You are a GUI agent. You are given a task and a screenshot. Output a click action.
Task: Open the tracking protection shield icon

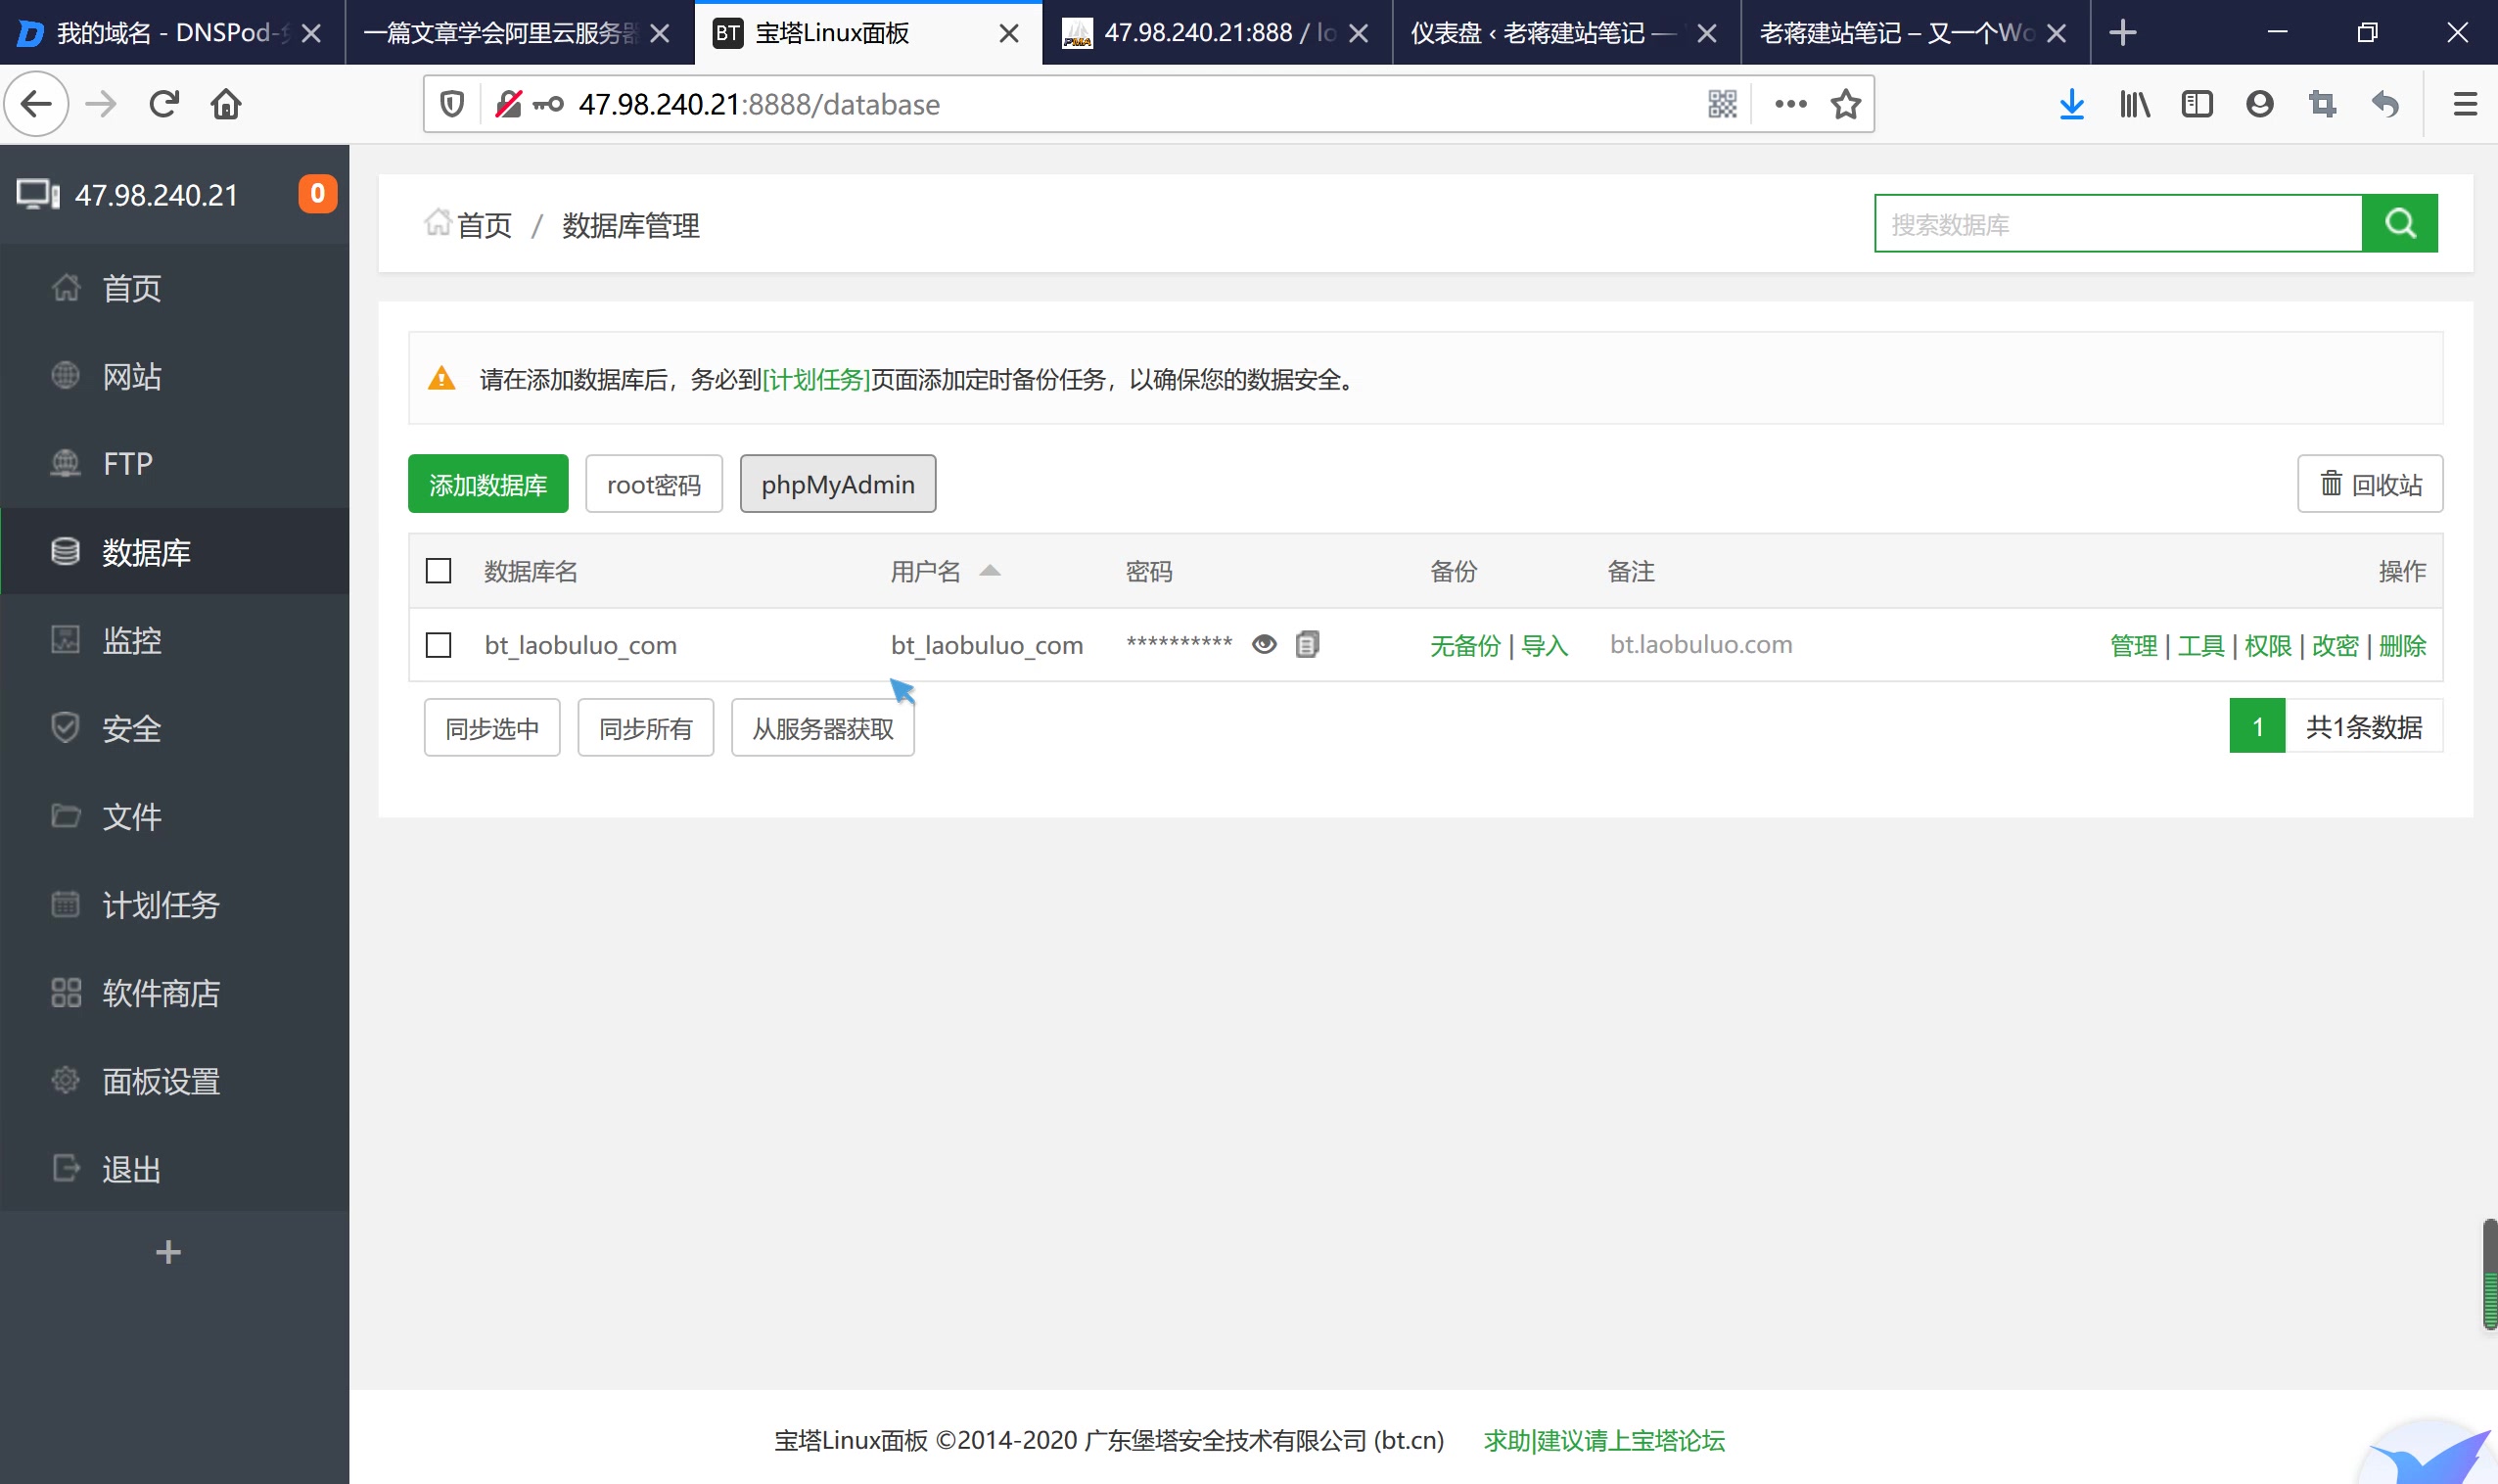[x=452, y=104]
